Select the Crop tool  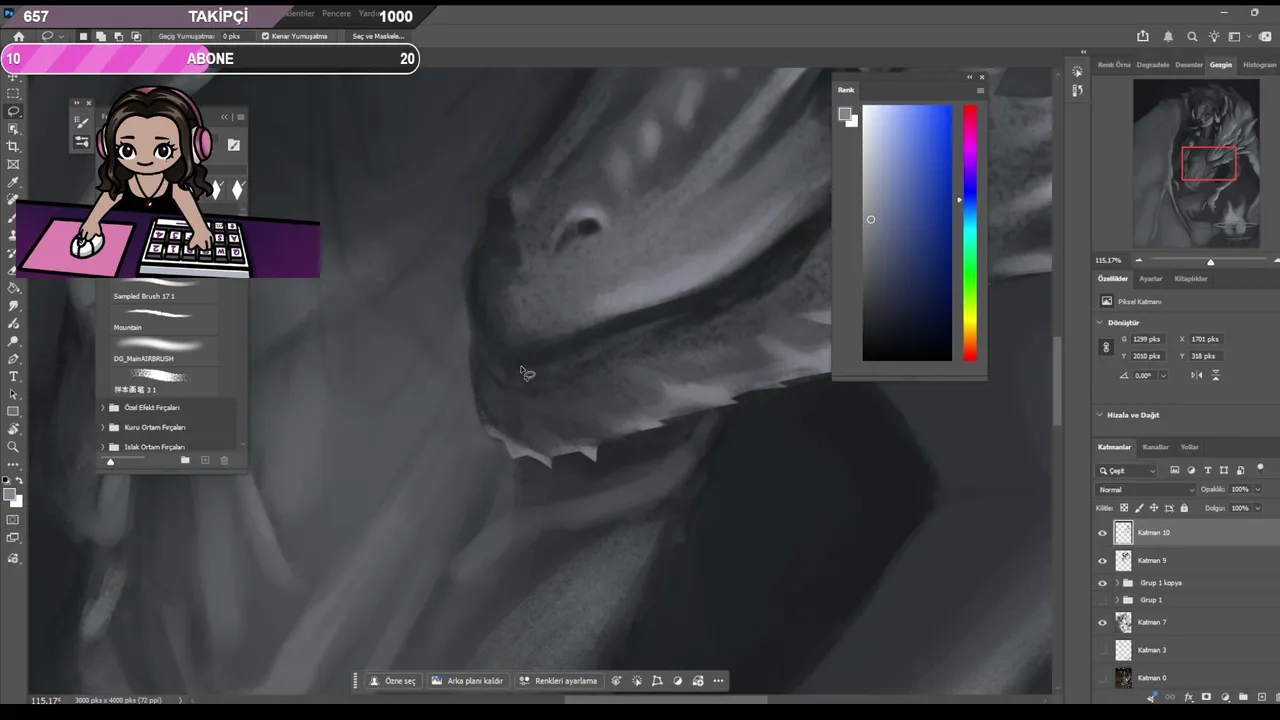coord(13,146)
